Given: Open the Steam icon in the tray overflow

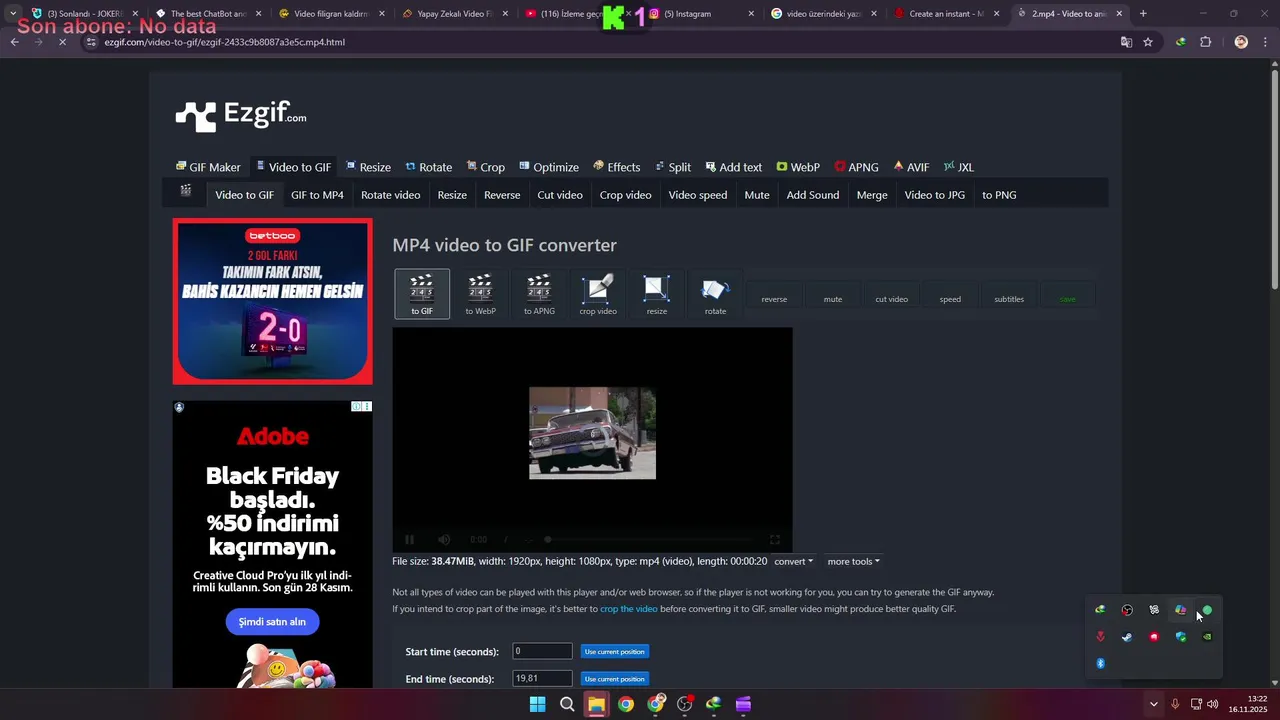Looking at the screenshot, I should 1127,637.
